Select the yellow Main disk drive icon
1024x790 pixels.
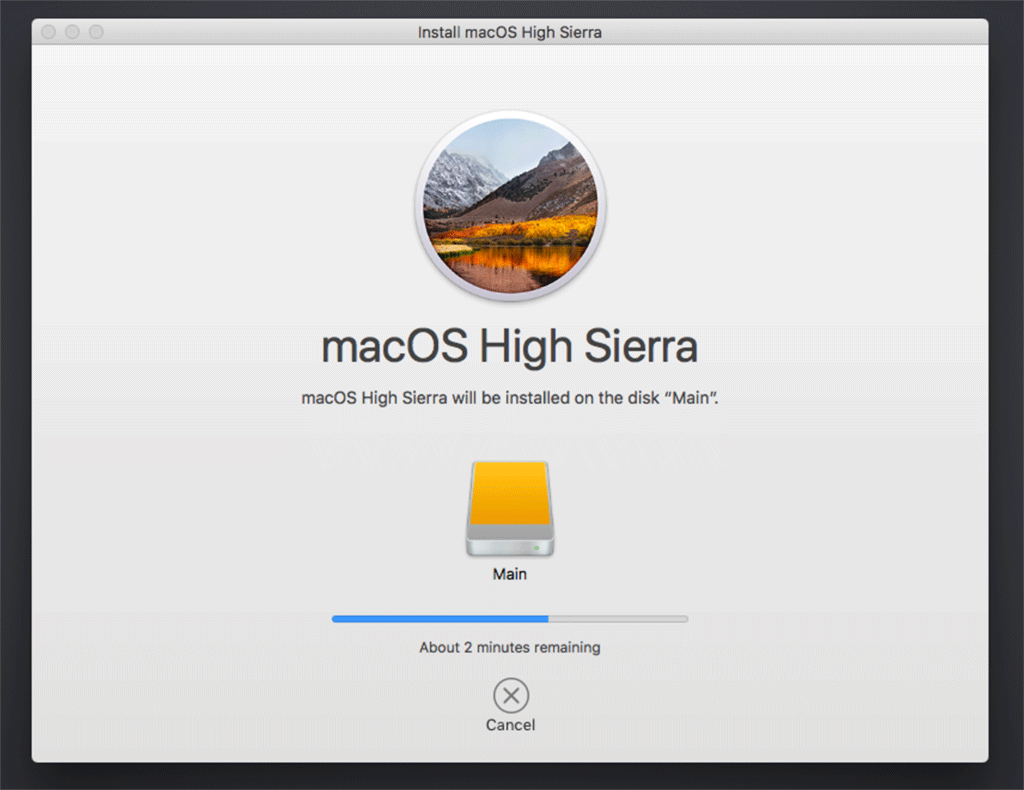click(x=510, y=494)
